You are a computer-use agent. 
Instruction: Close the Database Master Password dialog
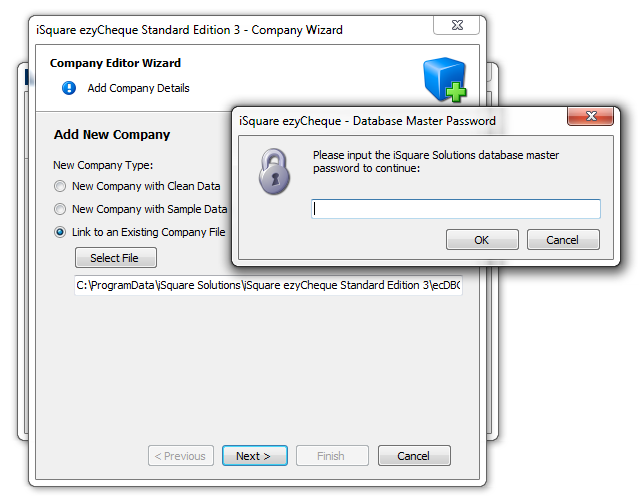pyautogui.click(x=590, y=116)
